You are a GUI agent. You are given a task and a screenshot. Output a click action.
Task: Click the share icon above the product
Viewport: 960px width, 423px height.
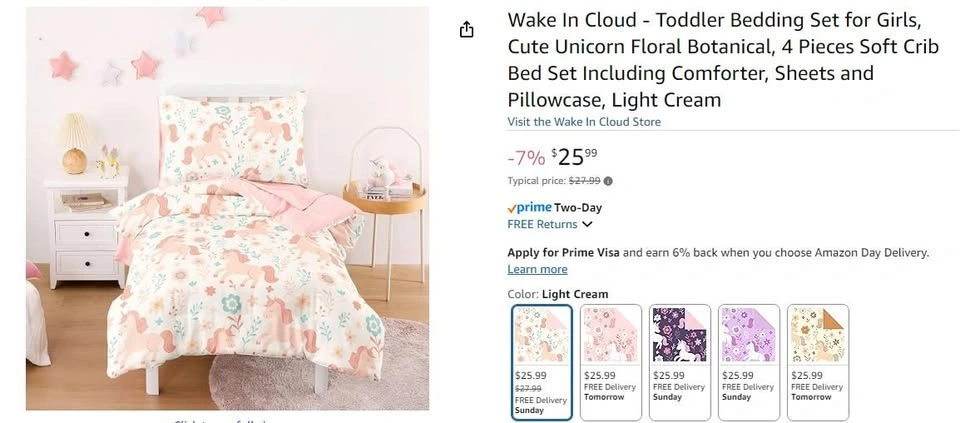pos(466,30)
